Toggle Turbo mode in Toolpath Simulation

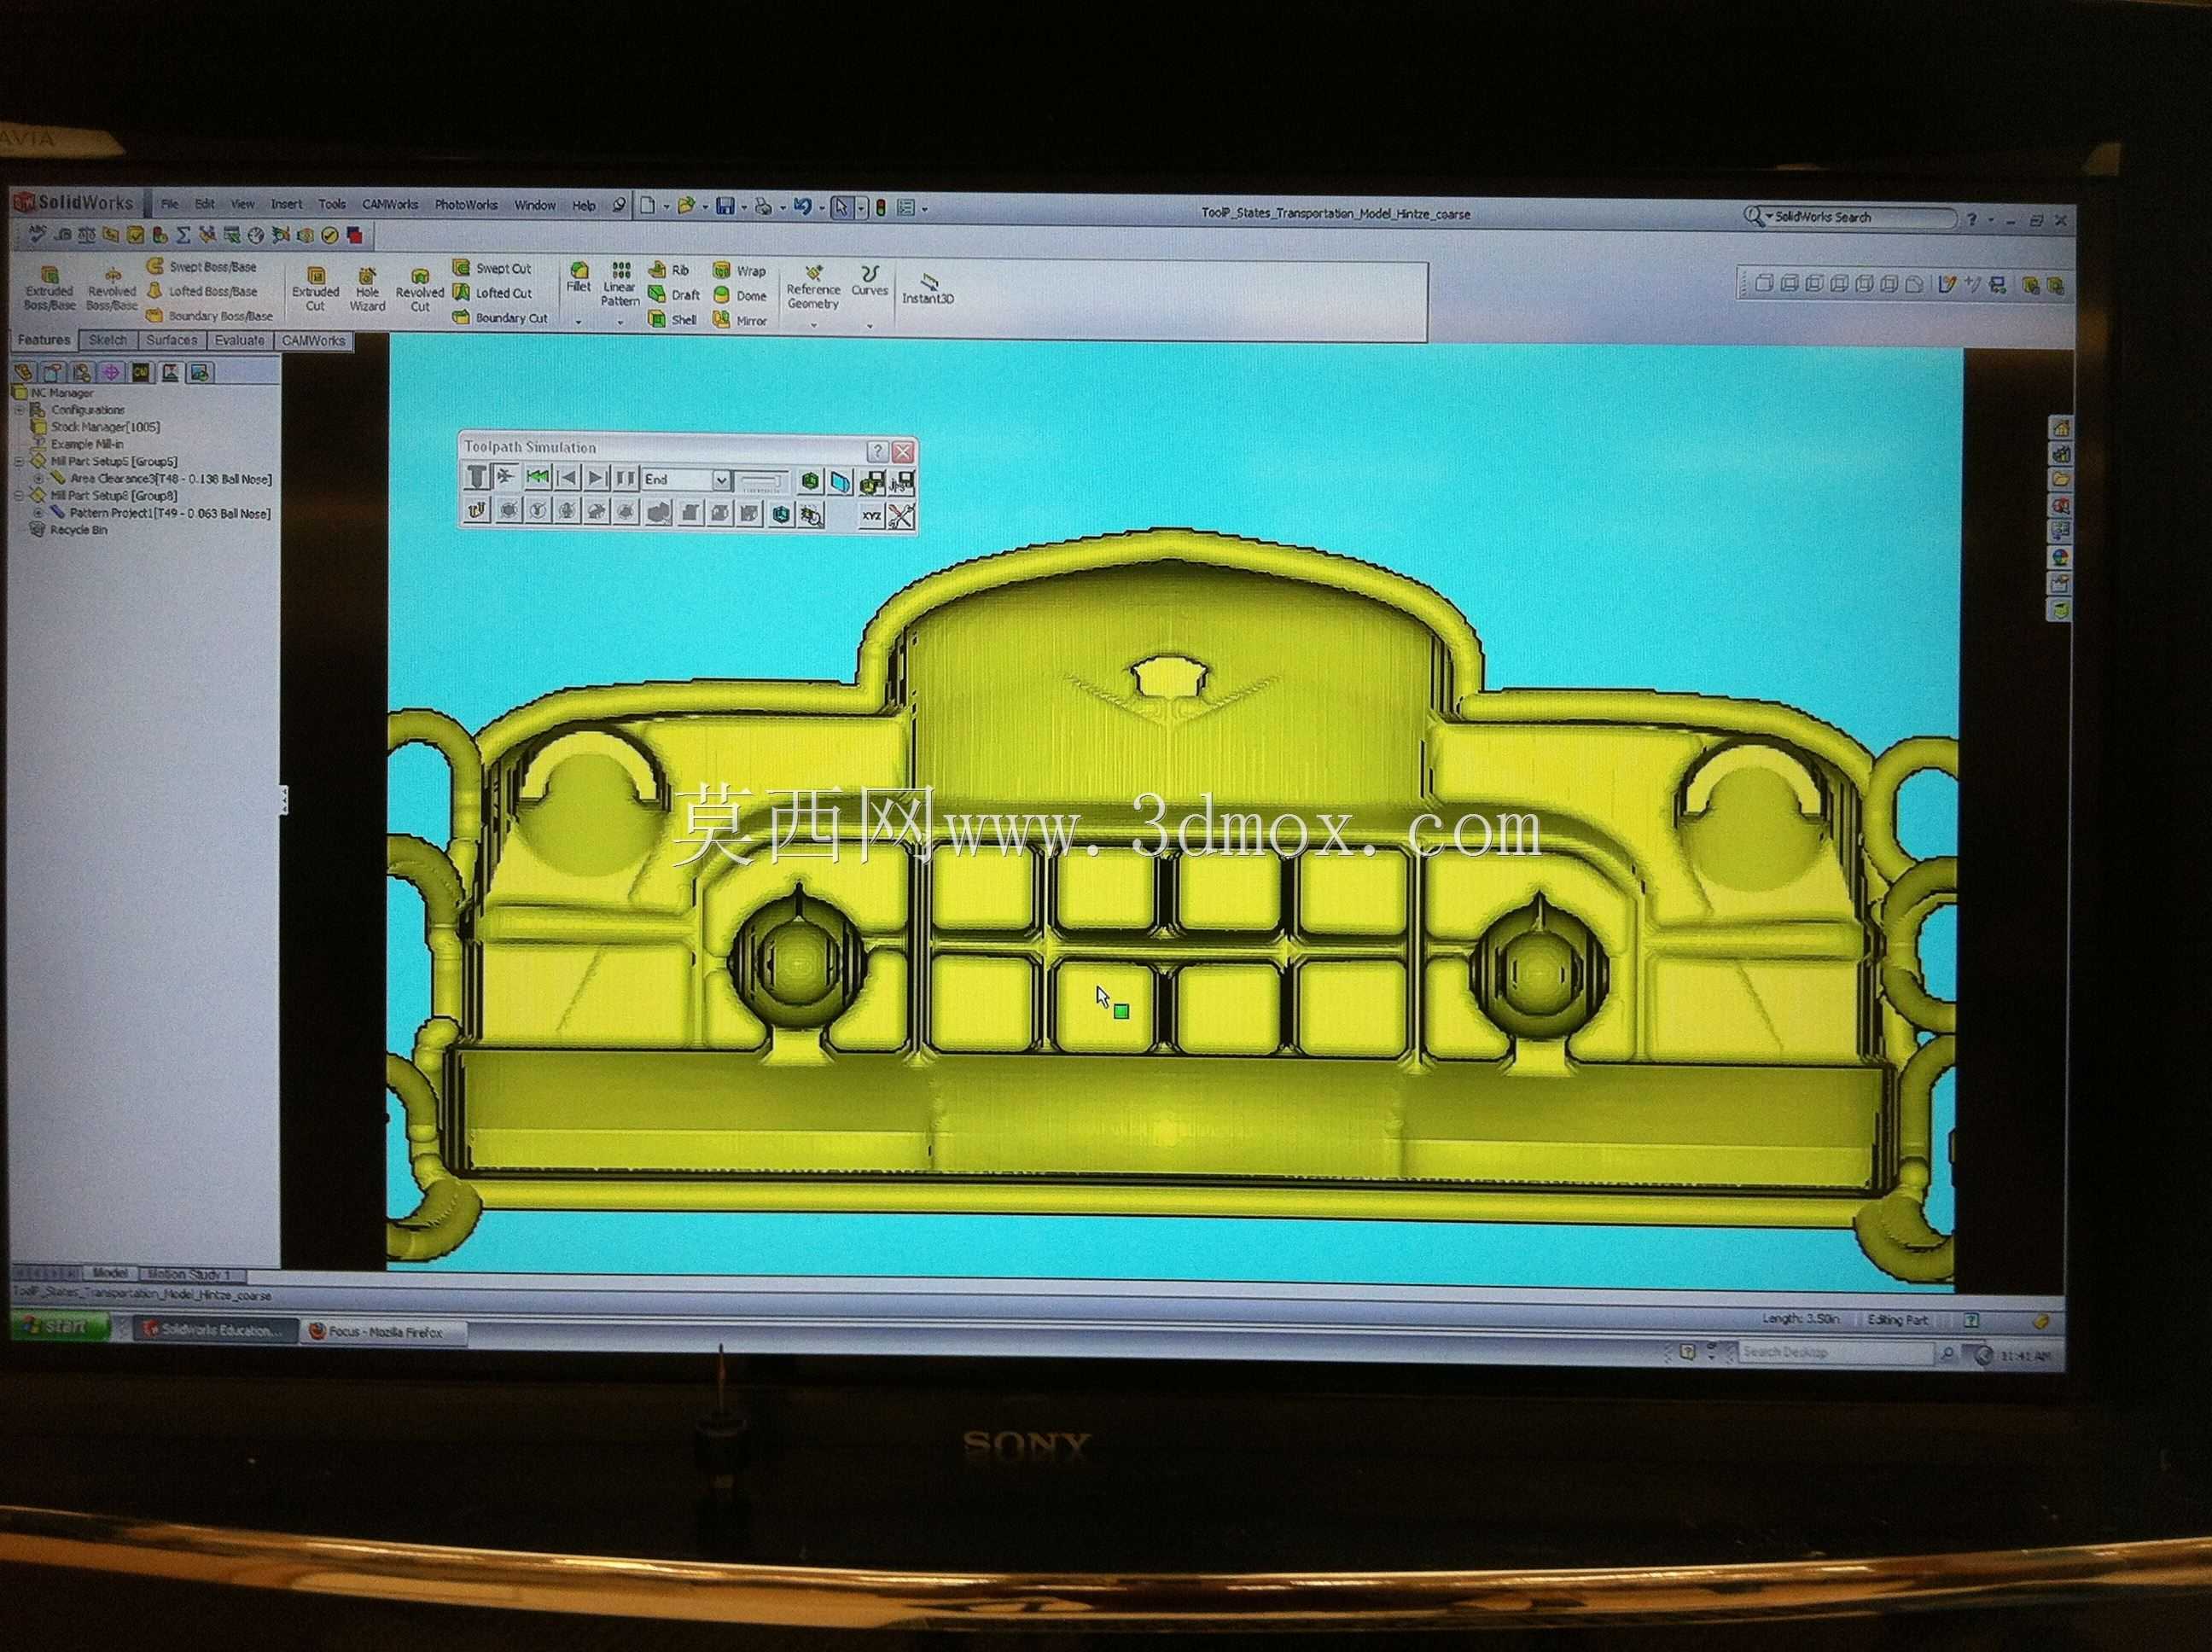pyautogui.click(x=506, y=477)
